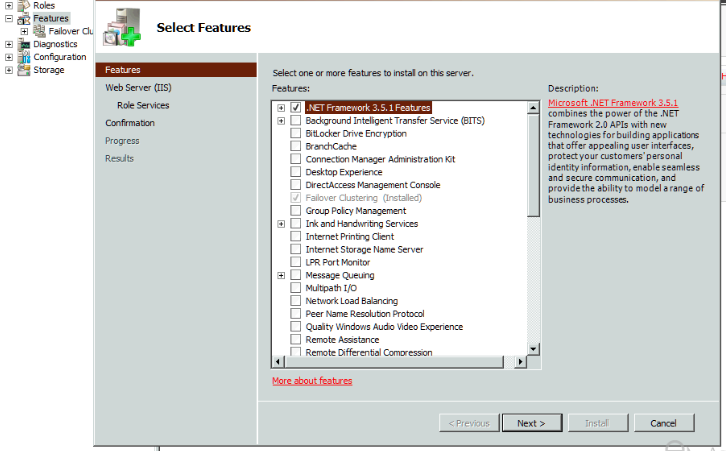Cancel the Add Features wizard
726x451 pixels.
point(664,423)
